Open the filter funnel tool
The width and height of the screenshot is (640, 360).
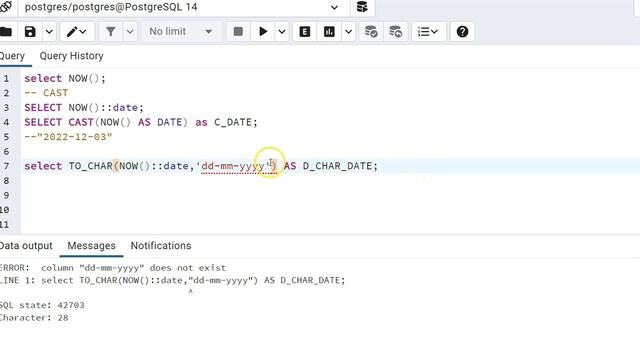pyautogui.click(x=111, y=32)
